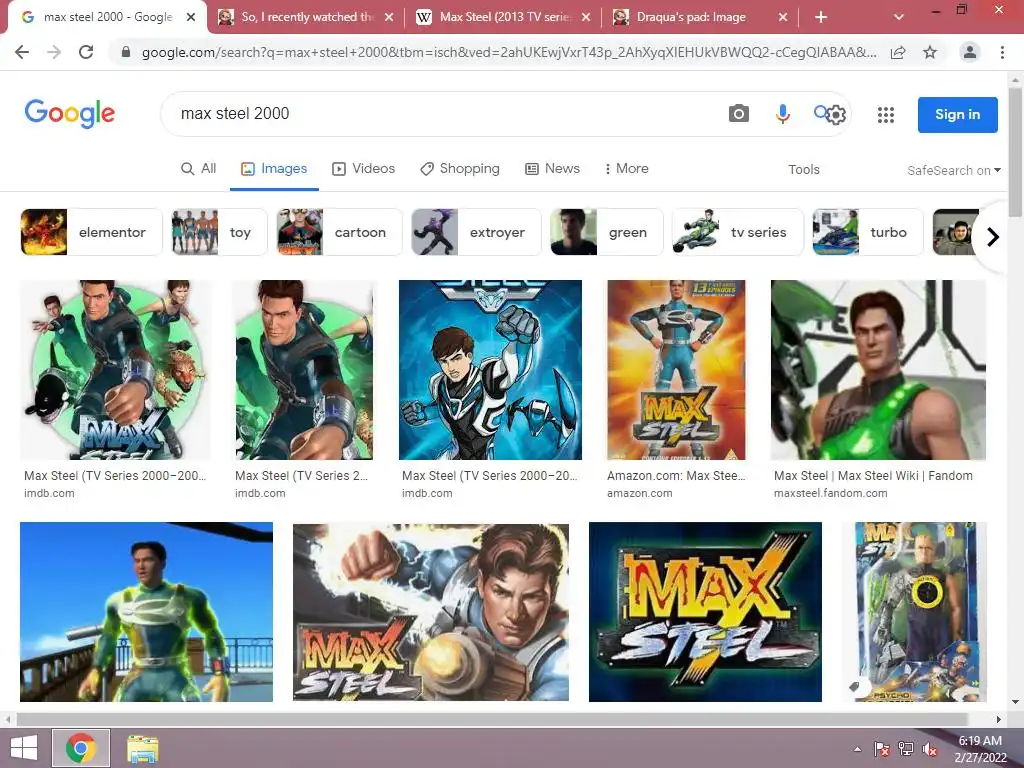Filter results by the turbo chip
This screenshot has height=768, width=1024.
tap(868, 232)
